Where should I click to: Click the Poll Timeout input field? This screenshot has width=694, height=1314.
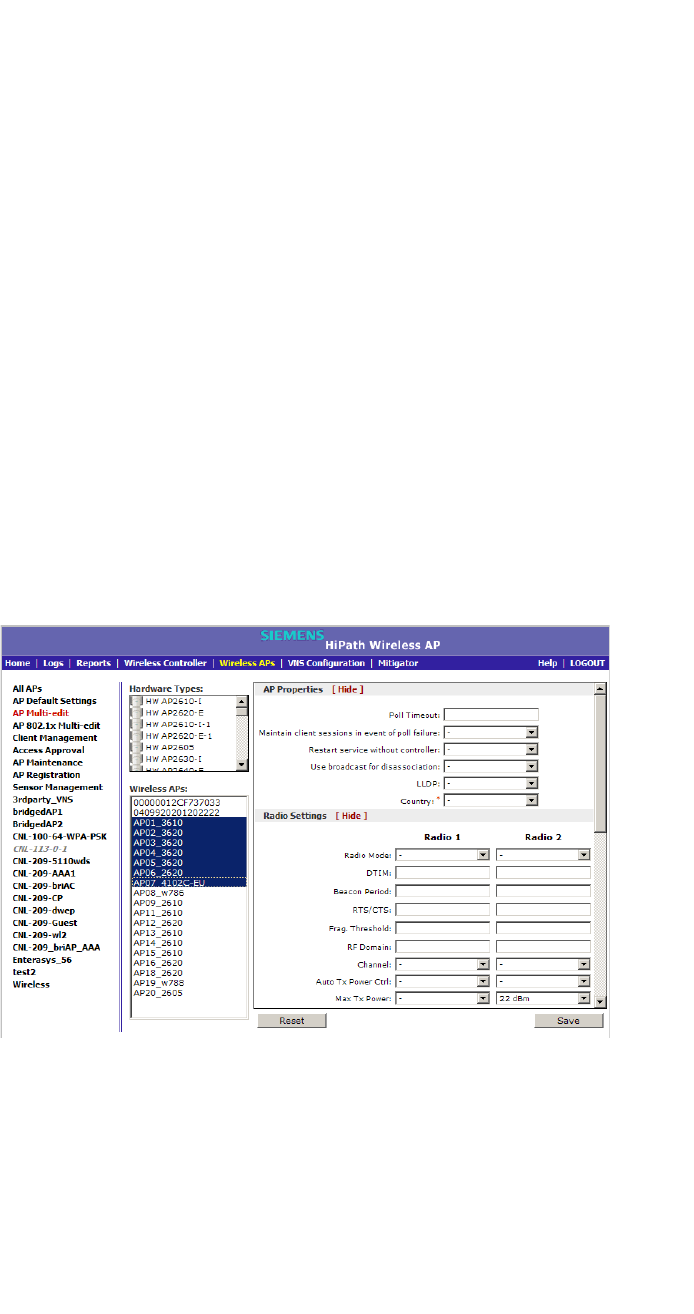tap(491, 714)
